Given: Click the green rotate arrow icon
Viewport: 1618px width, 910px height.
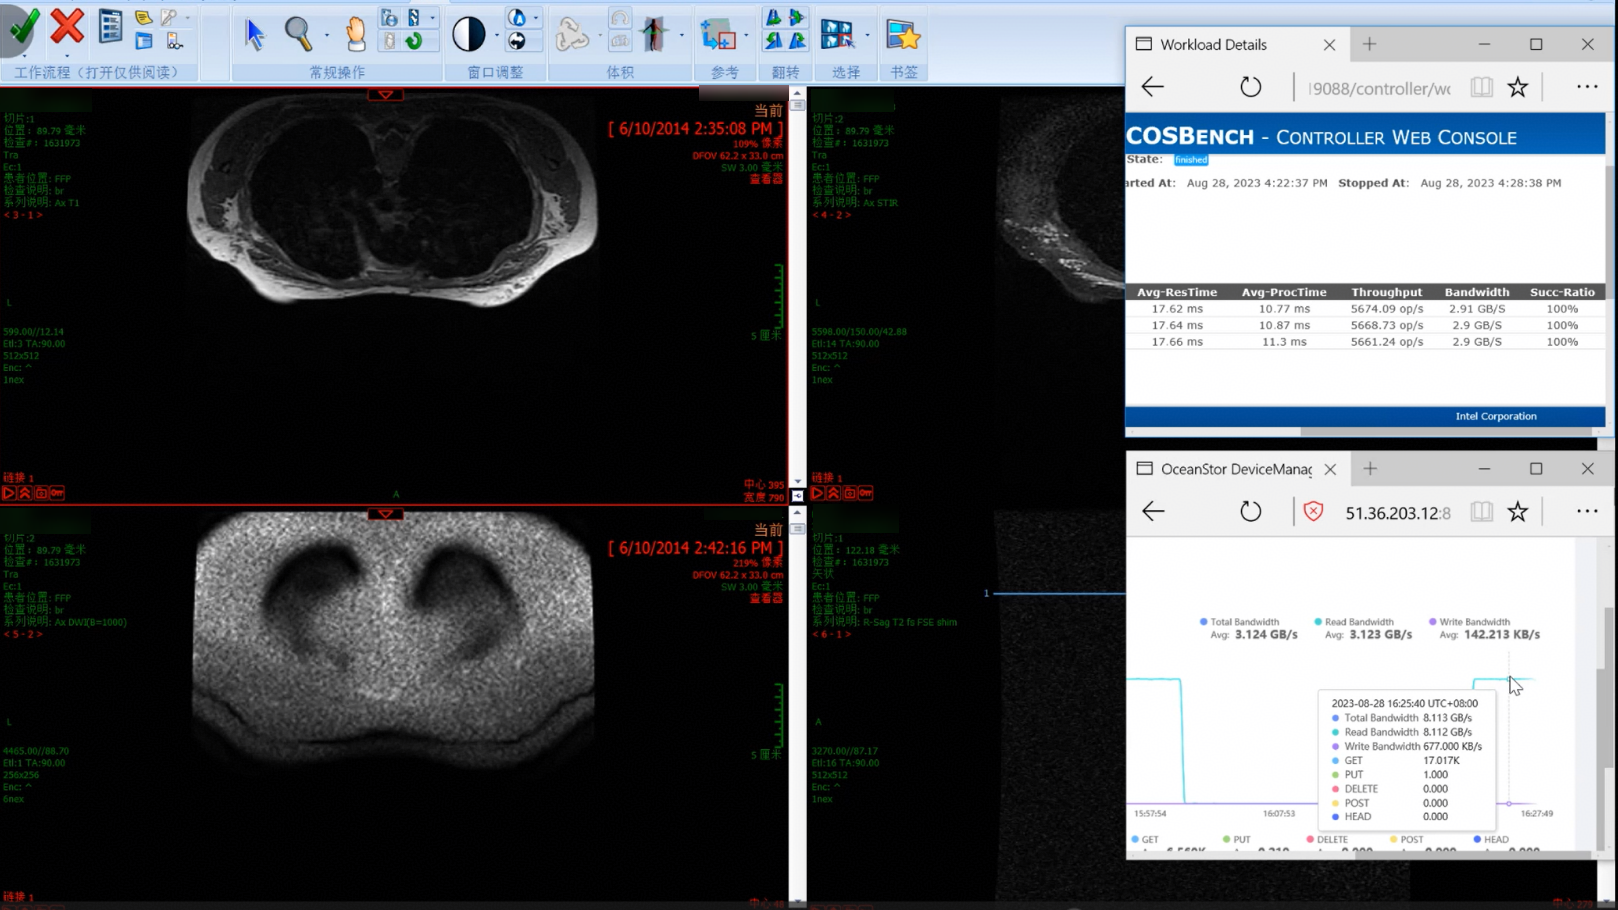Looking at the screenshot, I should pyautogui.click(x=413, y=41).
